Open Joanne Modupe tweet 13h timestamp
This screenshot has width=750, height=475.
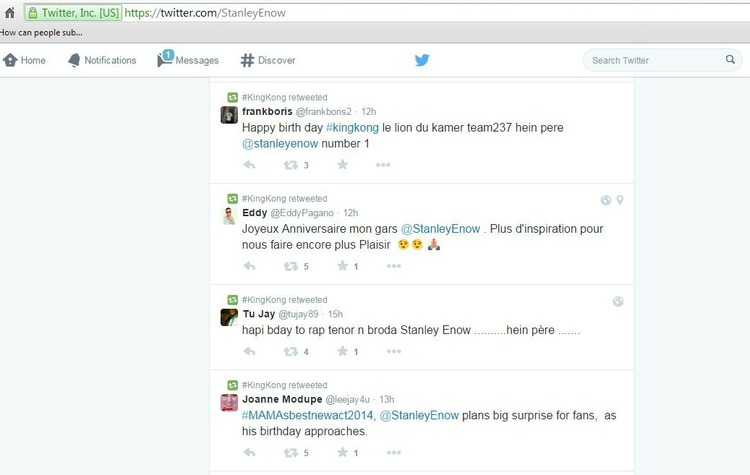386,399
